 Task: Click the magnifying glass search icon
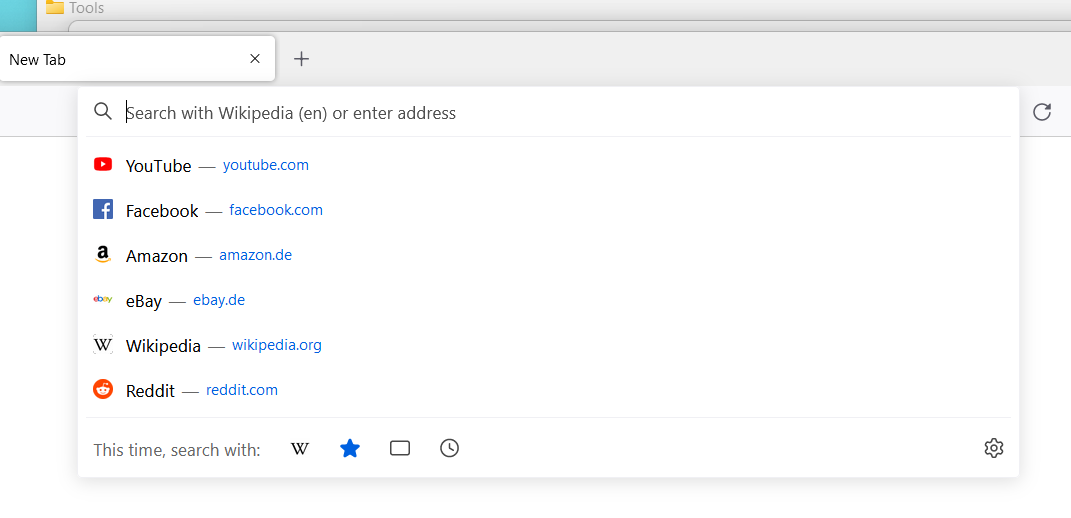click(103, 111)
